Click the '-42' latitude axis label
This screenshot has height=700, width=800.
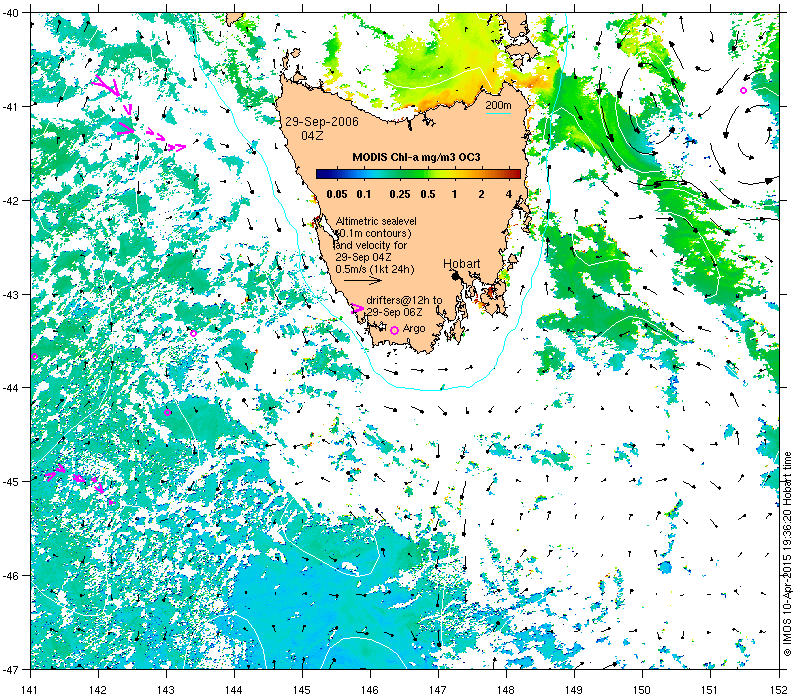pos(11,201)
